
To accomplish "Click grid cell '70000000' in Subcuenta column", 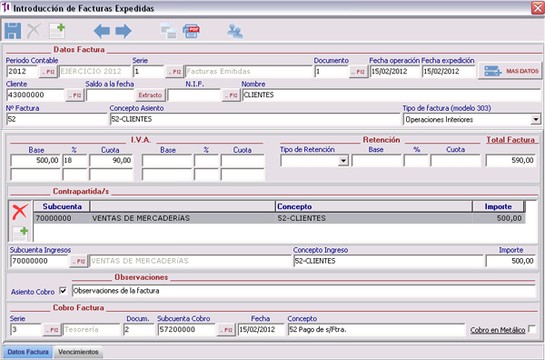I will tap(62, 218).
